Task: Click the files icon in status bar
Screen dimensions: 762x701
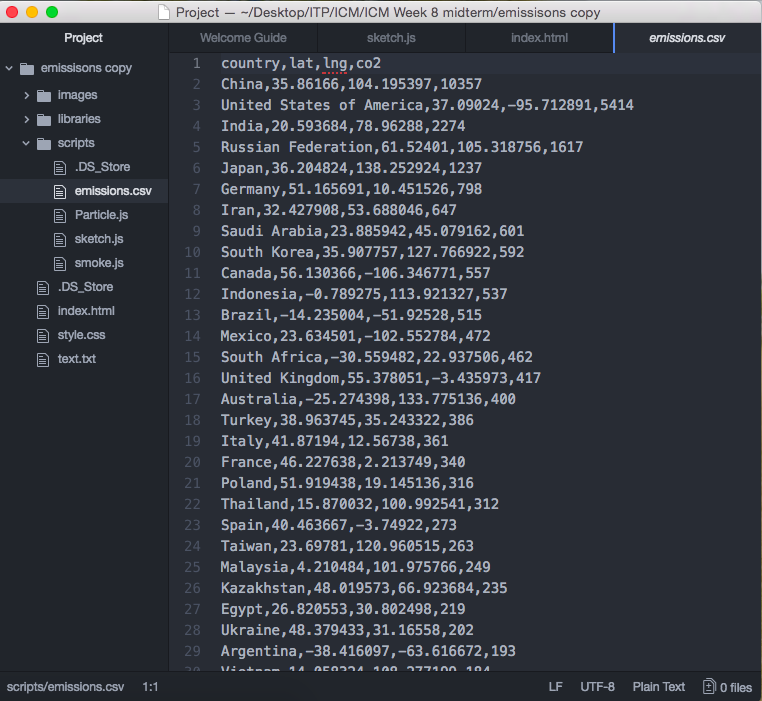Action: point(709,687)
